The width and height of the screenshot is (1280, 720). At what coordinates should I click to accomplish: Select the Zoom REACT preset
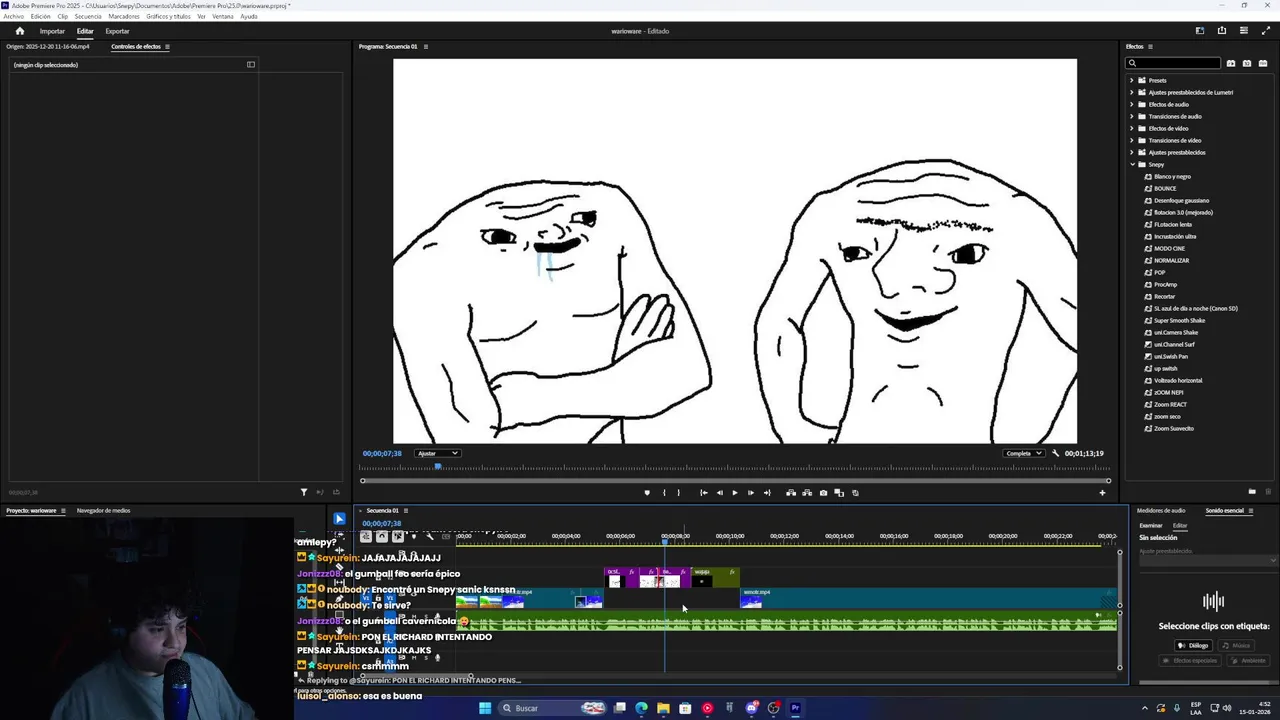pos(1170,404)
